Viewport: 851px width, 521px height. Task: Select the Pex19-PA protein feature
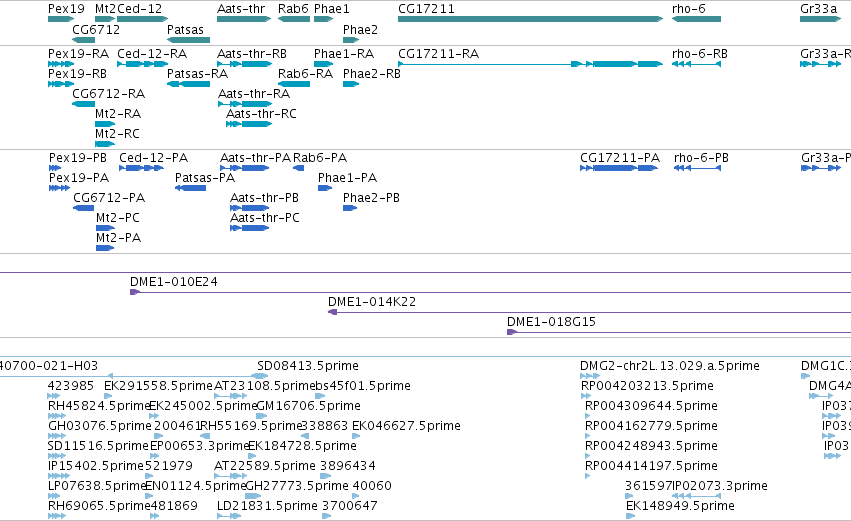tap(59, 188)
